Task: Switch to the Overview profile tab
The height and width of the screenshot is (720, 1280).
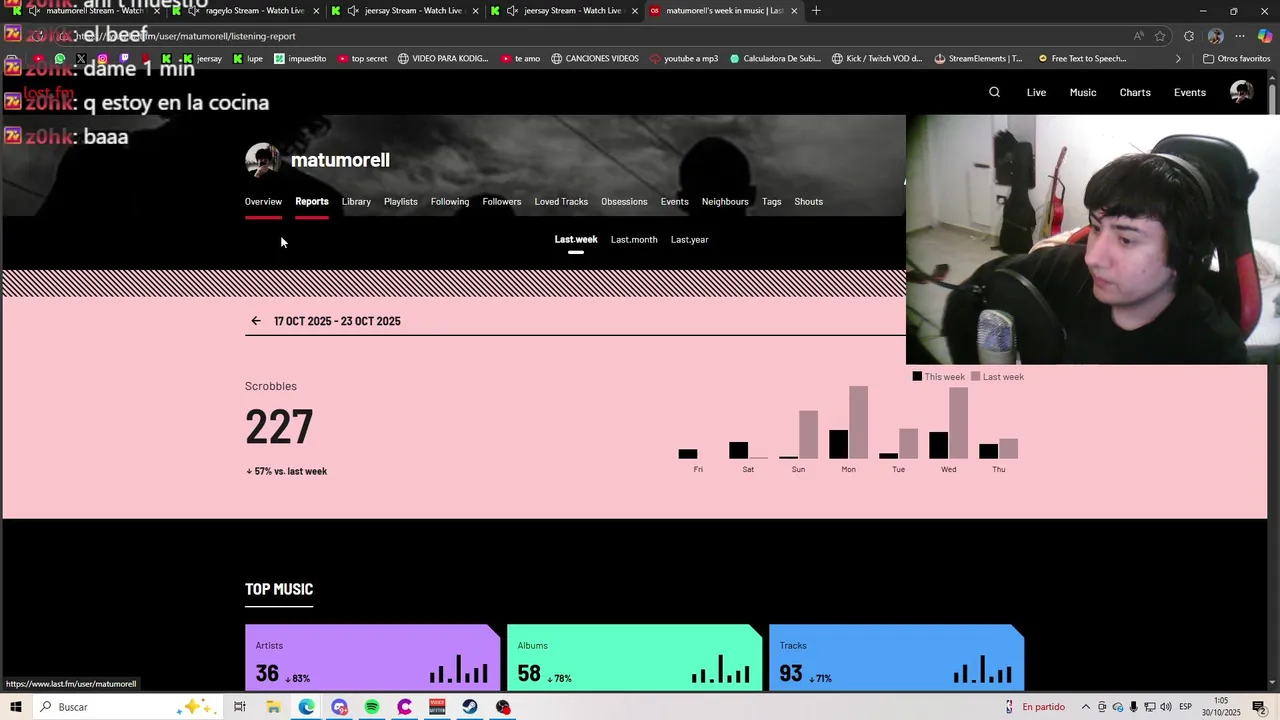Action: click(263, 202)
